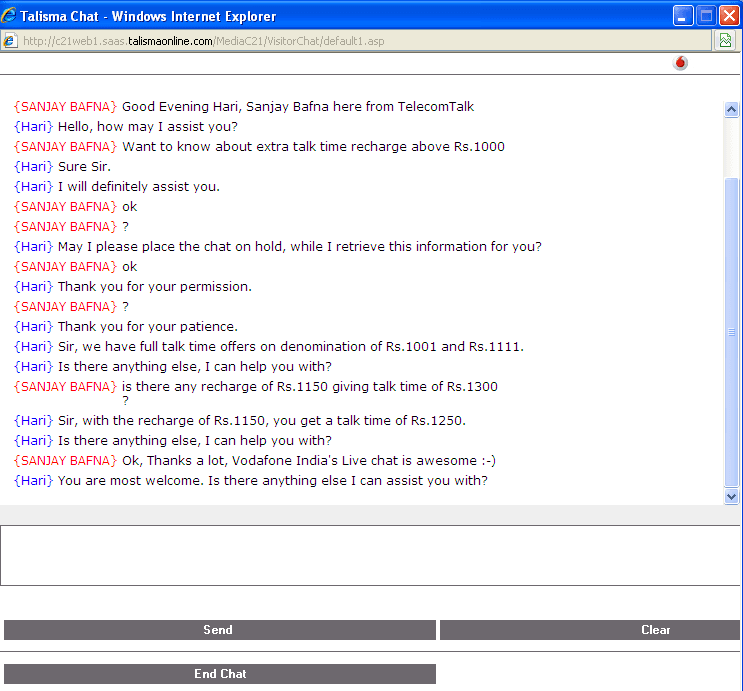Click reply 'you get a talk time of Rs.1250'
The width and height of the screenshot is (743, 691).
(x=262, y=420)
